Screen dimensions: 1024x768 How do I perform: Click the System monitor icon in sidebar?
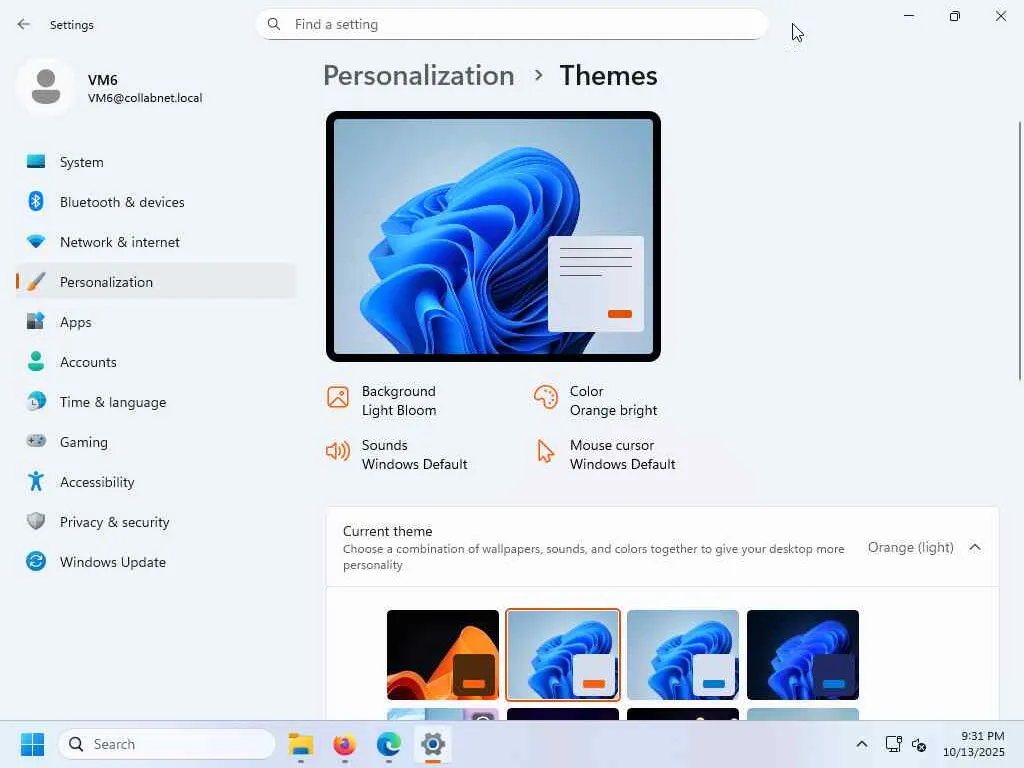point(36,161)
